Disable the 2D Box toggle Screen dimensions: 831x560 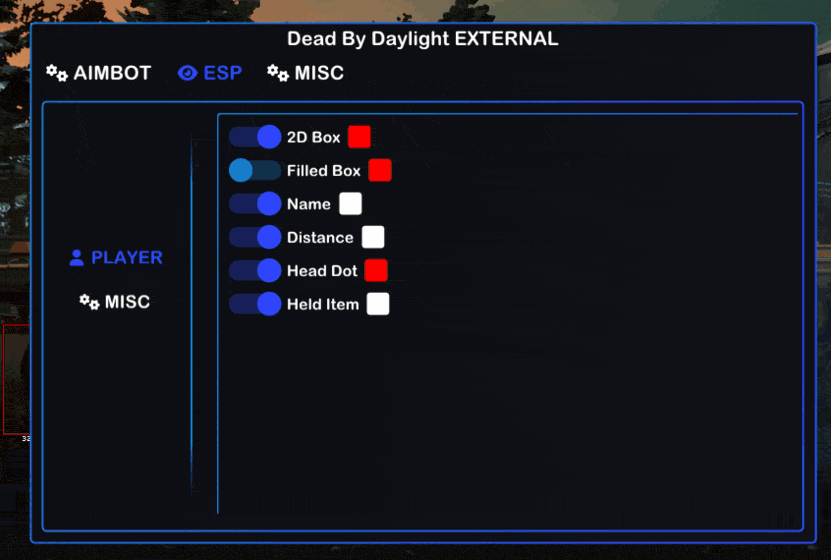pos(255,137)
